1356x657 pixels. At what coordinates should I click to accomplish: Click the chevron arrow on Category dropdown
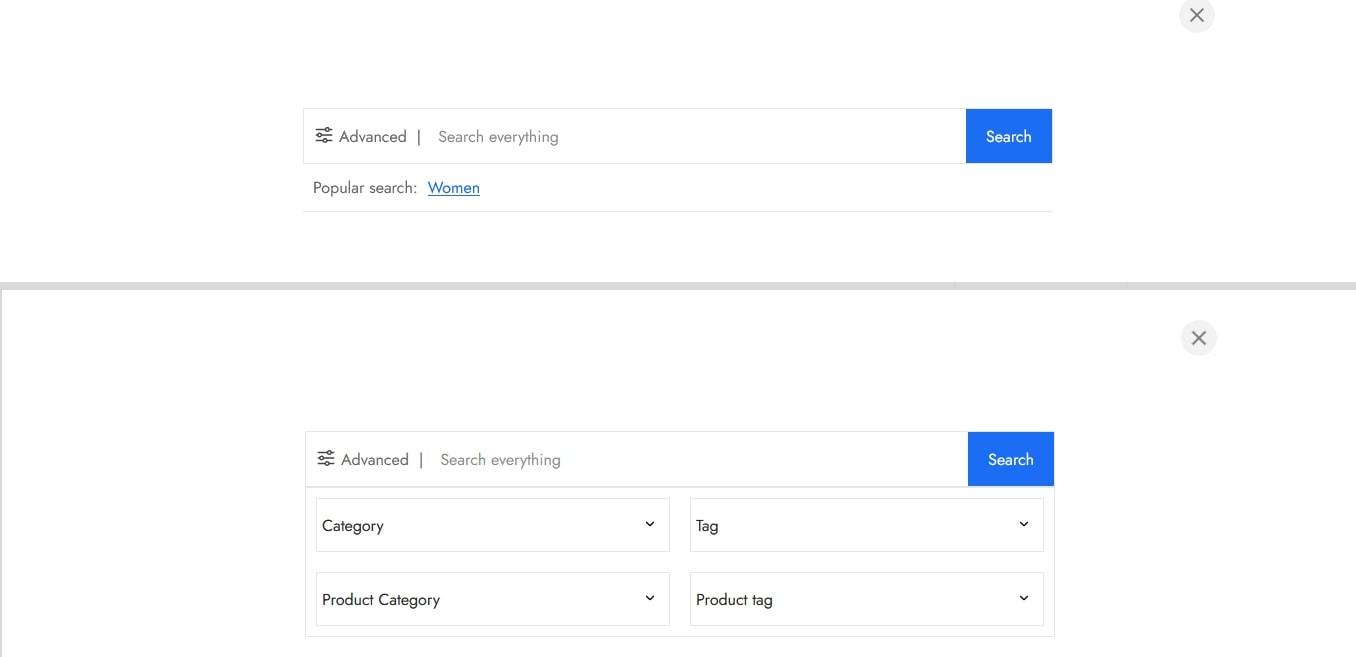tap(649, 525)
